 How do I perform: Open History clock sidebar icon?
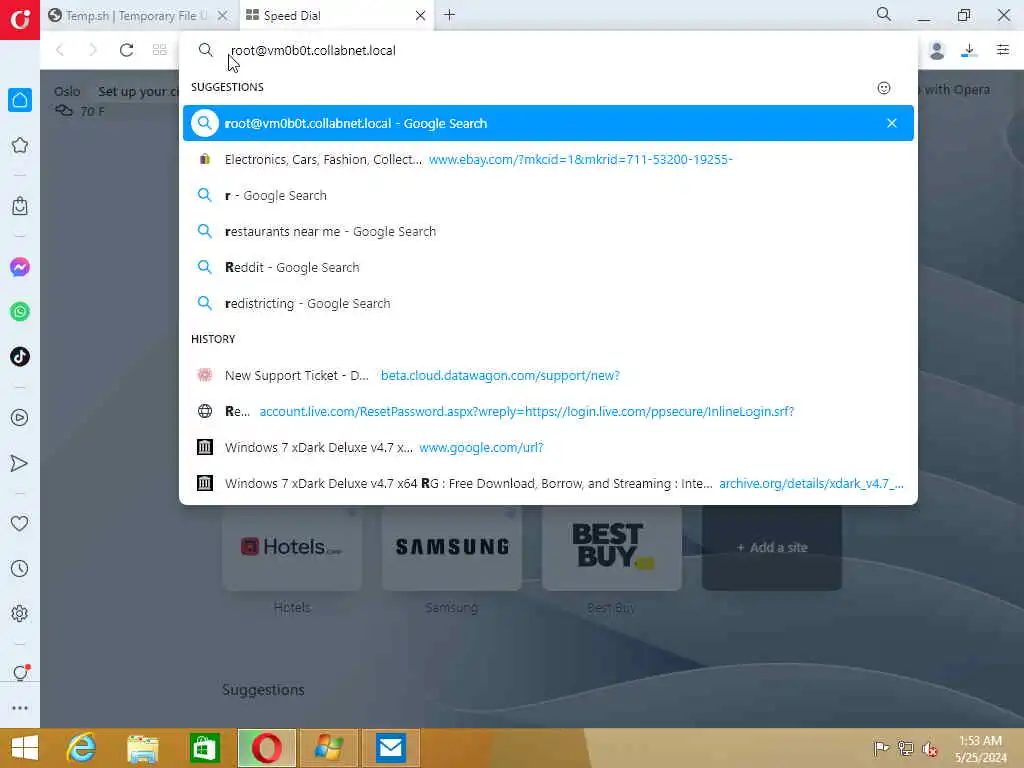(x=20, y=568)
